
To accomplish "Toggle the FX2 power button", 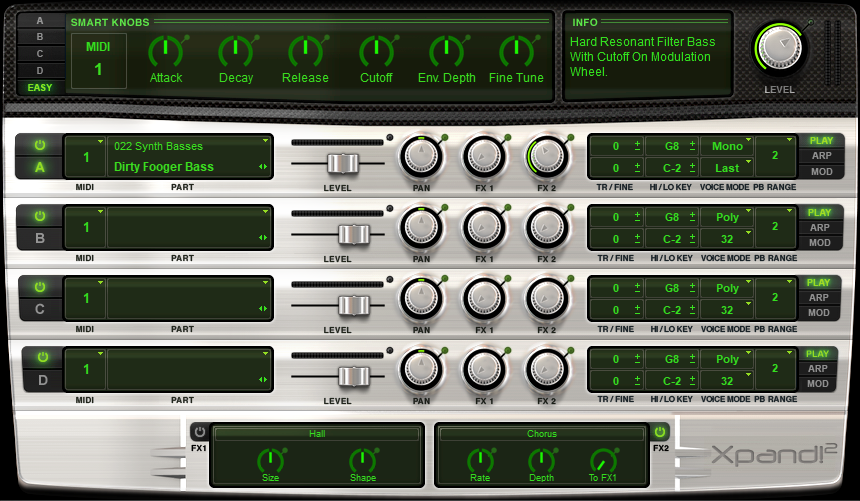I will click(660, 432).
